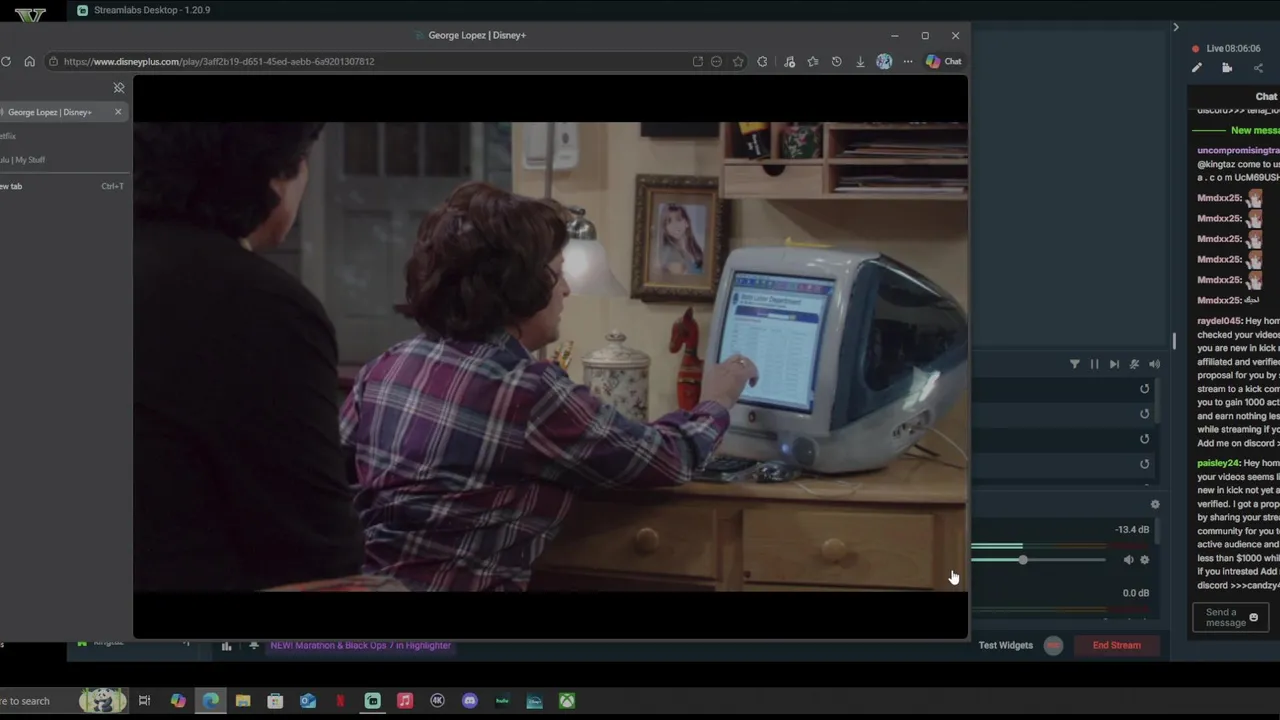This screenshot has height=720, width=1280.
Task: Open Xbox app from the taskbar
Action: pos(567,701)
